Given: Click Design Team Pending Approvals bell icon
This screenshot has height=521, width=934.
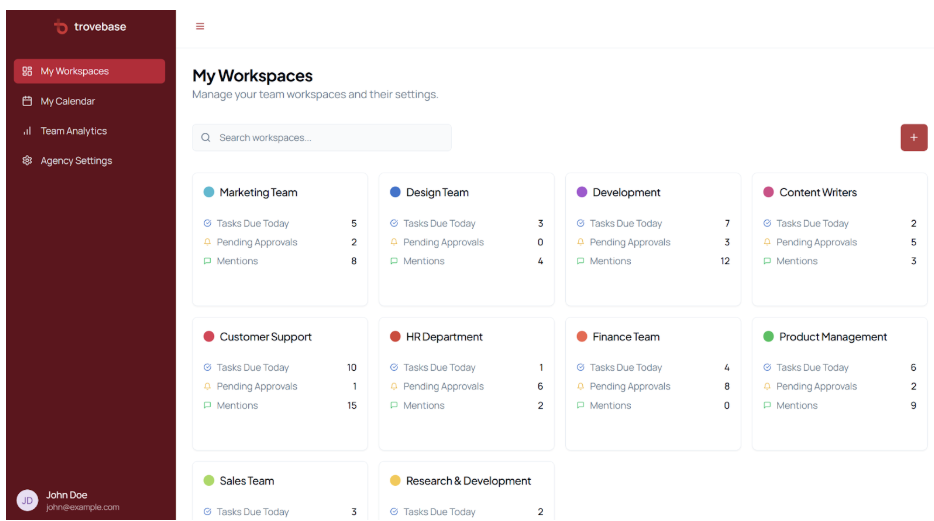Looking at the screenshot, I should (x=394, y=242).
